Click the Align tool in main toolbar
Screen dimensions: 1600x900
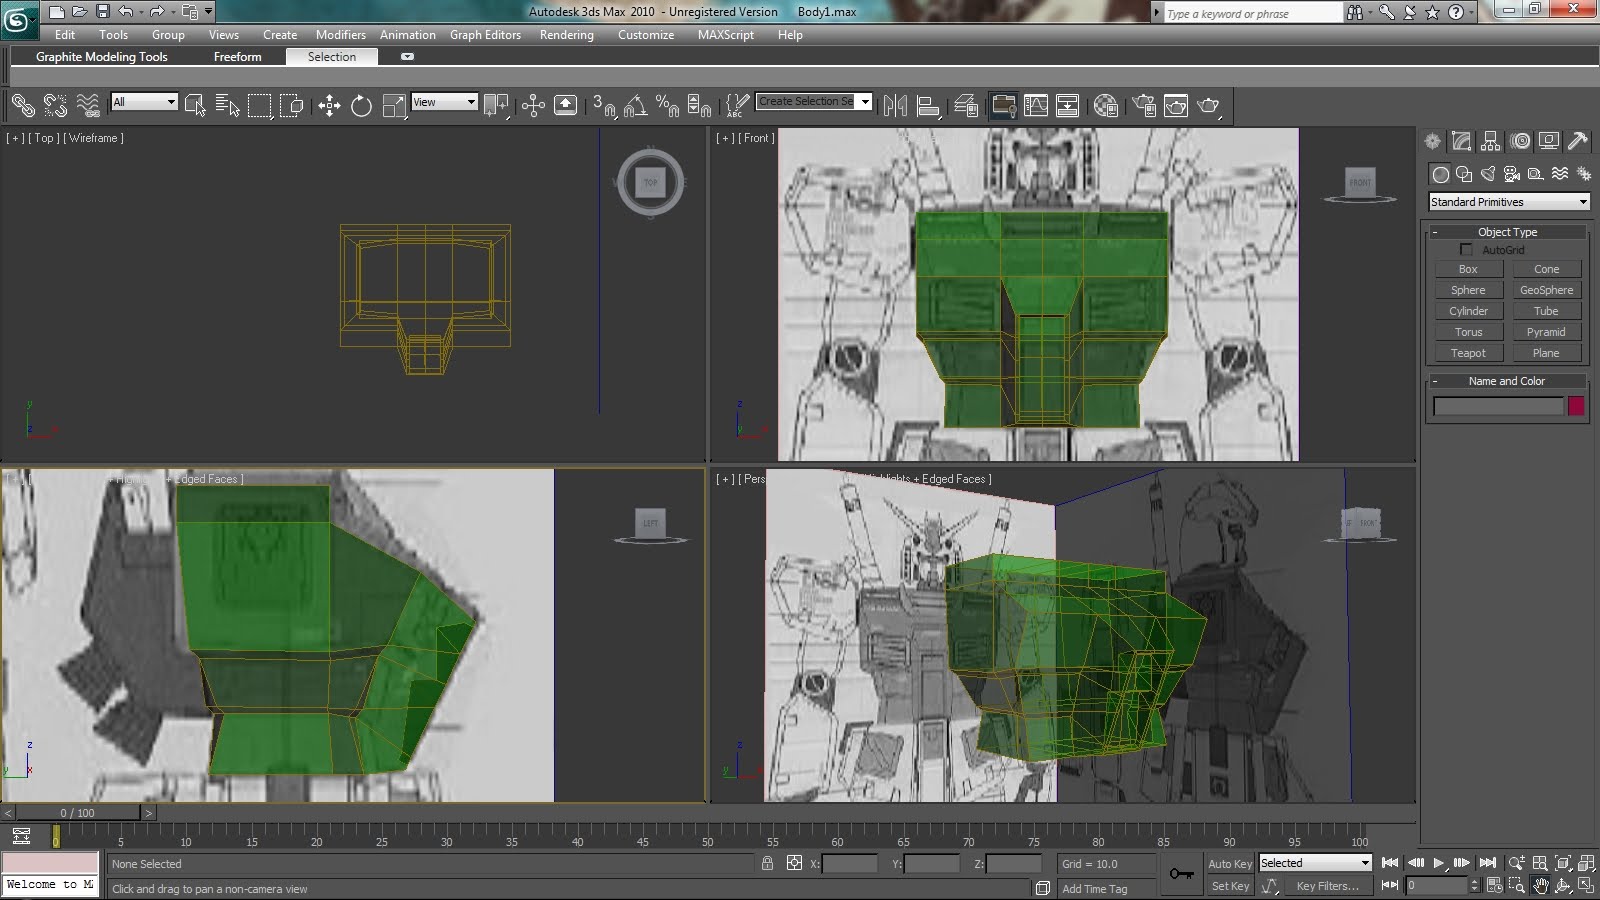click(928, 105)
